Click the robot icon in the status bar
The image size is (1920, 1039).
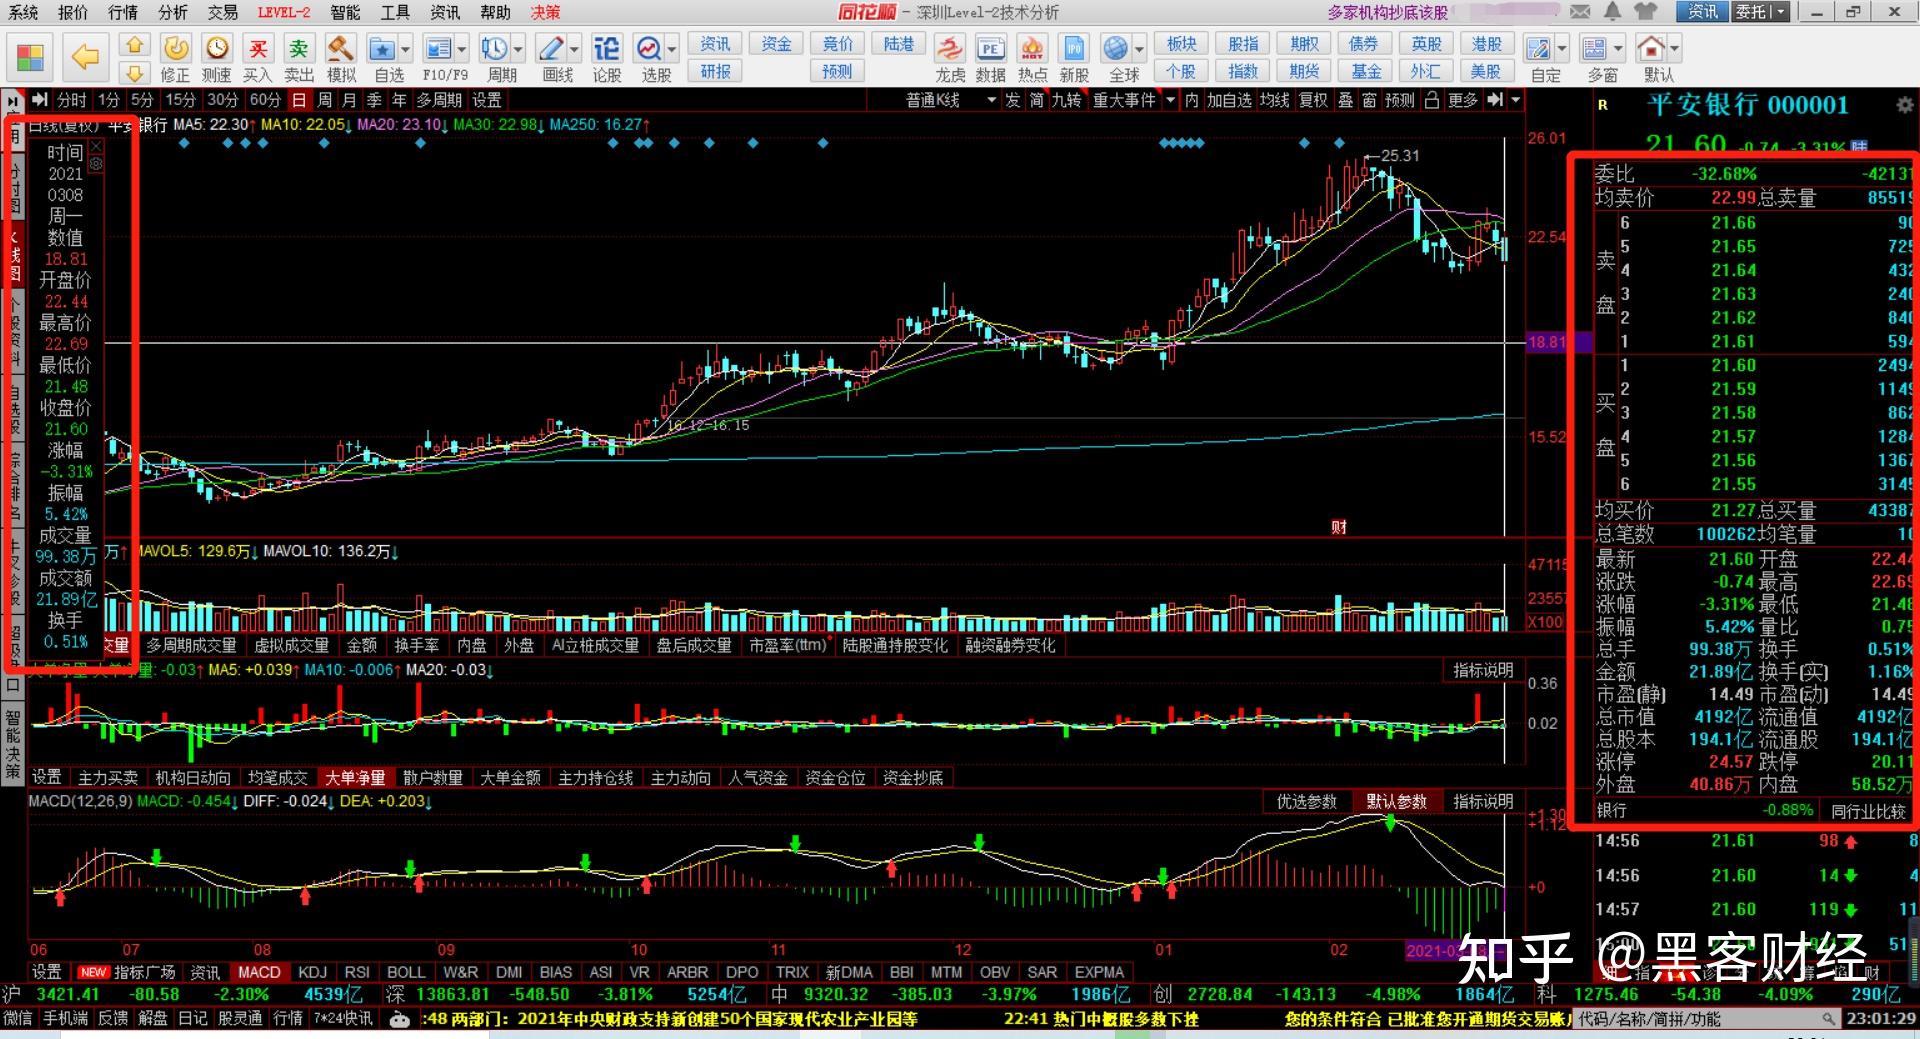[399, 1019]
